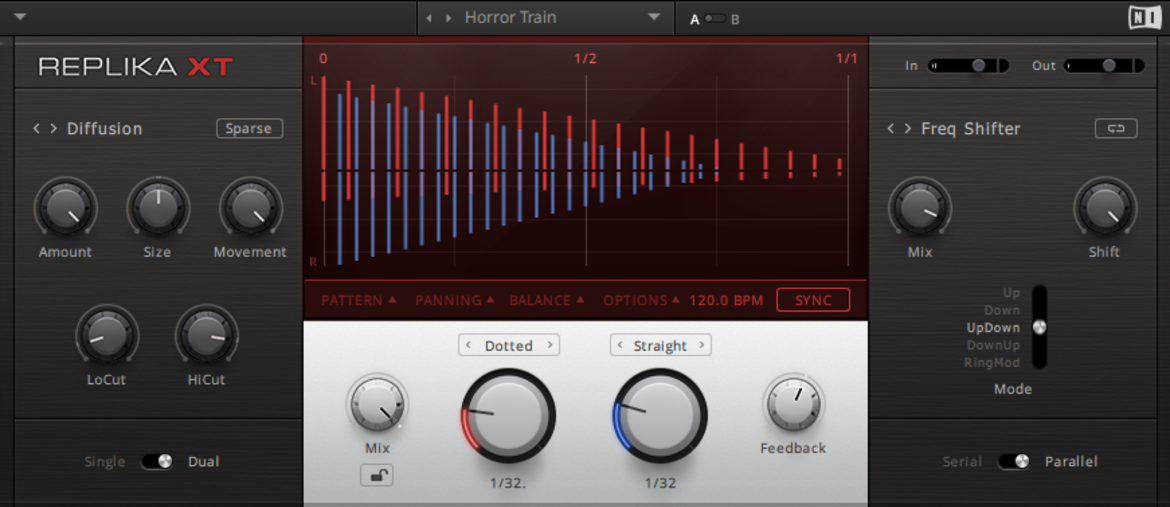The width and height of the screenshot is (1170, 507).
Task: Click the delay Mix knob
Action: 378,404
